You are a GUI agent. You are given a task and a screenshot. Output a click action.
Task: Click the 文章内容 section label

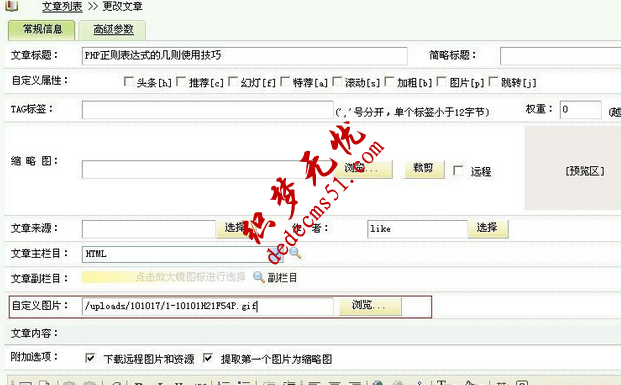point(34,334)
